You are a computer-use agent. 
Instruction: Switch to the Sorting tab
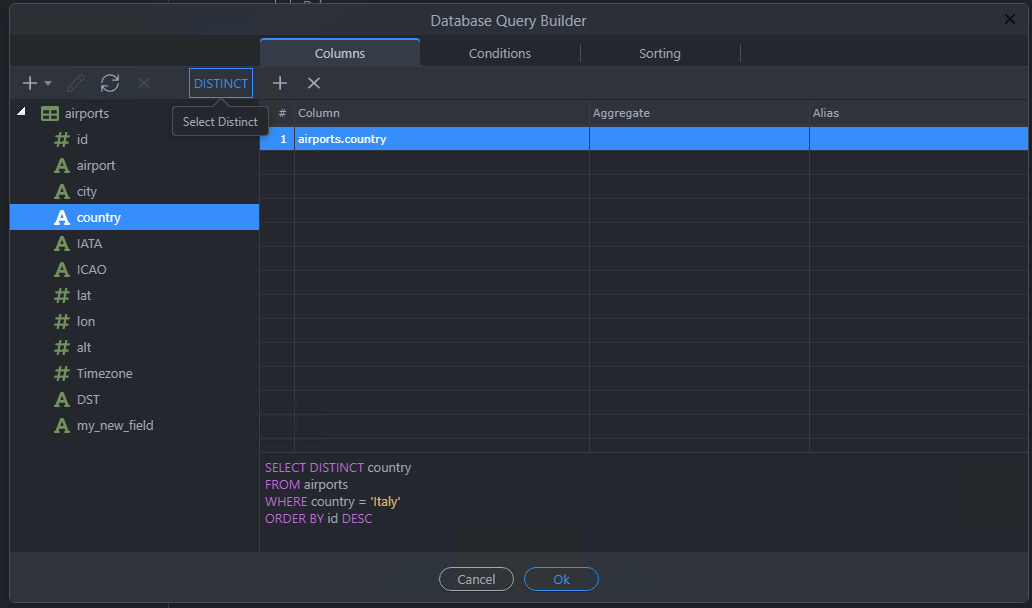(x=660, y=53)
